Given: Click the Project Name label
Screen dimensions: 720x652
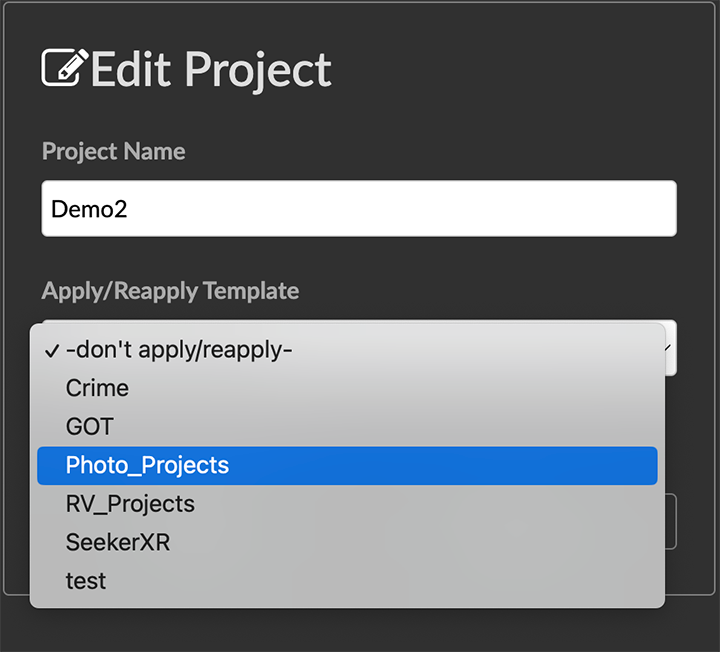Looking at the screenshot, I should [113, 152].
